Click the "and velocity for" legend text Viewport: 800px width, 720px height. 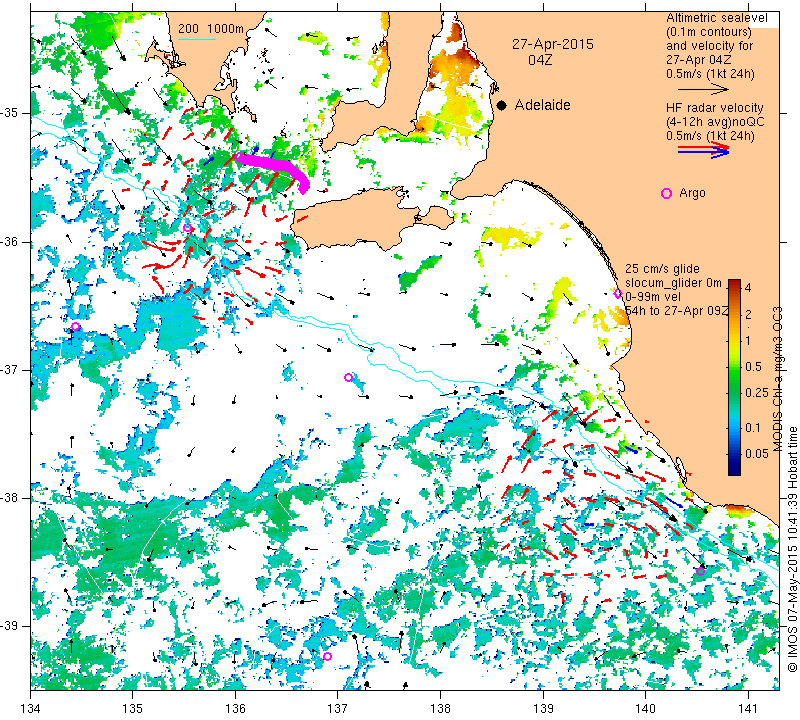(x=710, y=45)
